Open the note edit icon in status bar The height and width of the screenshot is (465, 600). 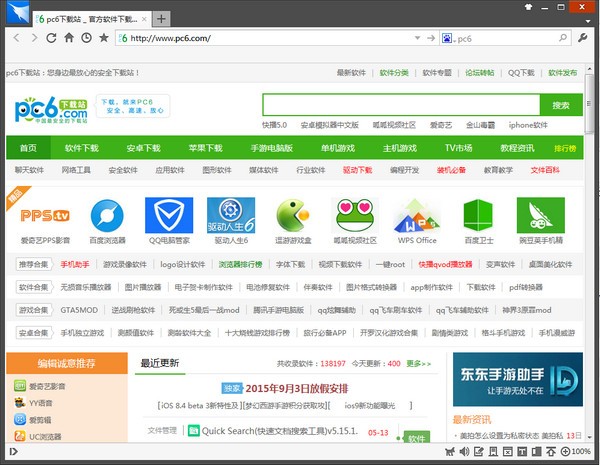pyautogui.click(x=479, y=452)
